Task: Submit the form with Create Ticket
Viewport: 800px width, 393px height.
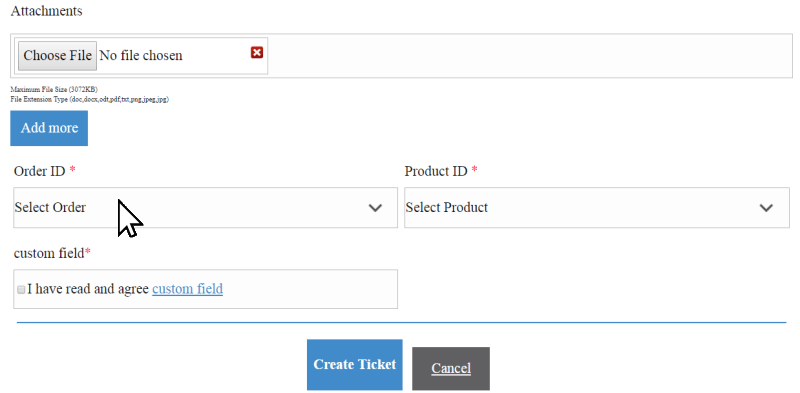Action: pyautogui.click(x=355, y=364)
